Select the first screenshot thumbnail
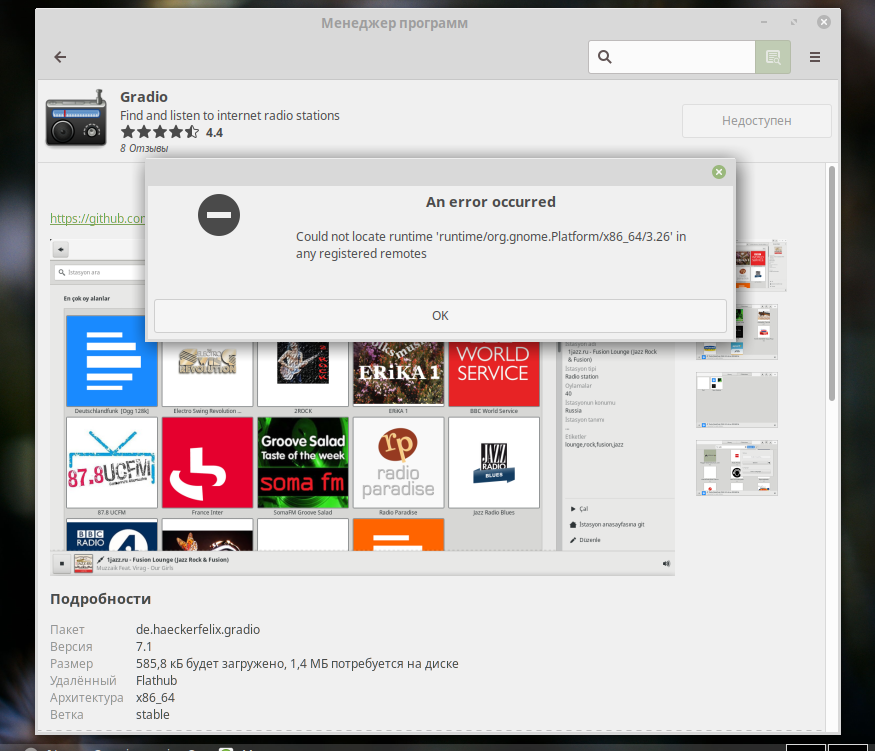Screen dimensions: 875x751 click(760, 265)
